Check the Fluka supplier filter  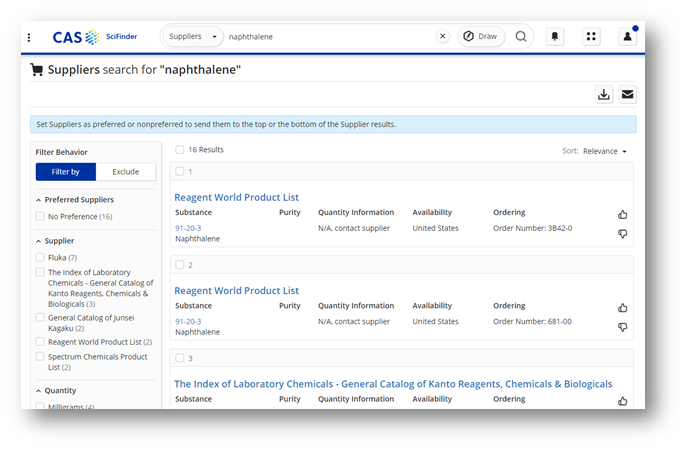(40, 257)
